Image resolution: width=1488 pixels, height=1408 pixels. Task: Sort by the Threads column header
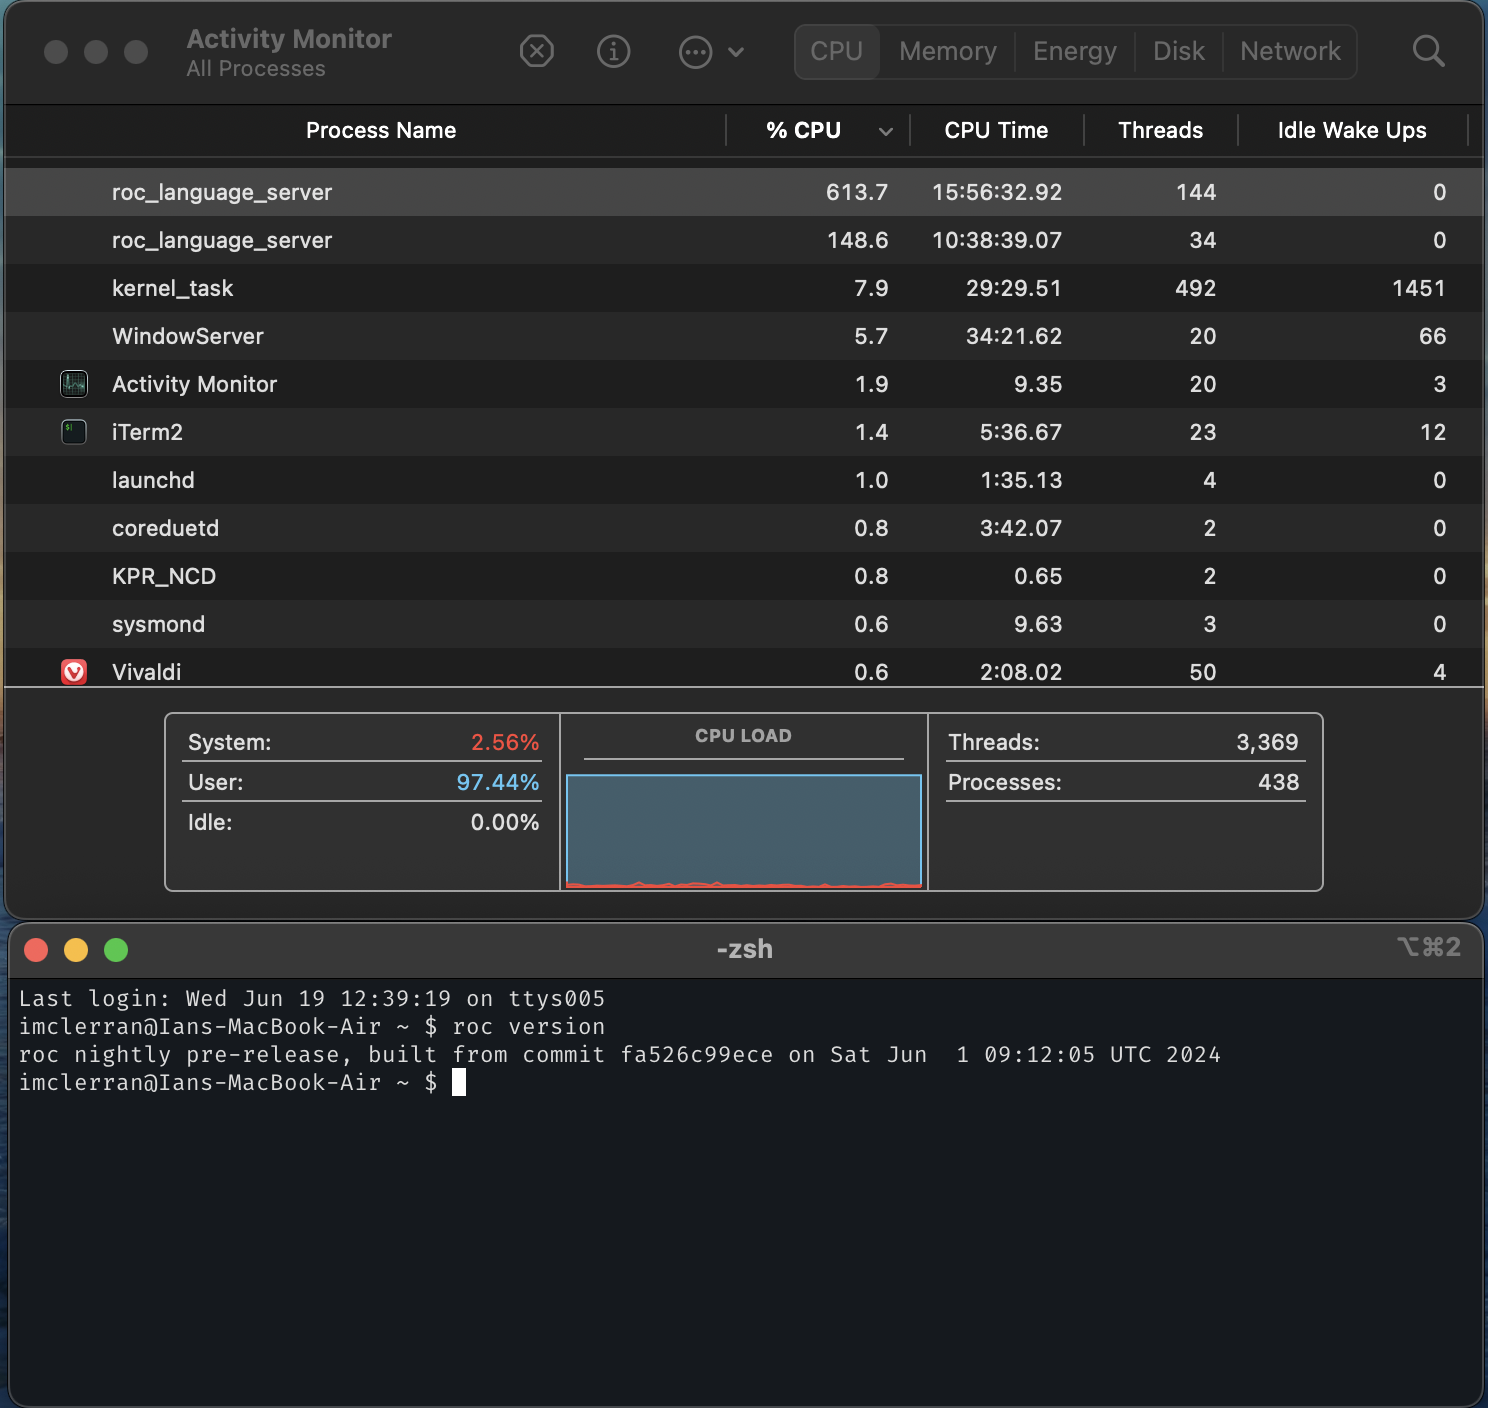(1160, 130)
